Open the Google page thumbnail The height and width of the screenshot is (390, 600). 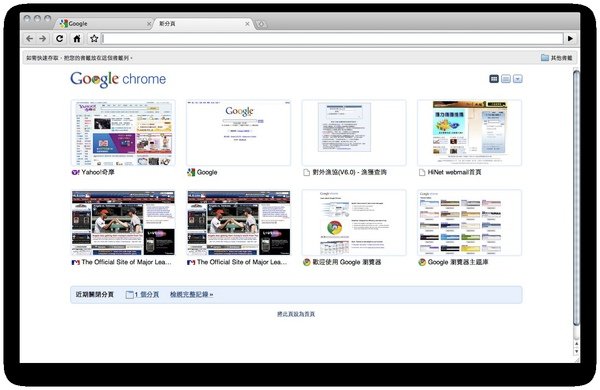point(238,133)
